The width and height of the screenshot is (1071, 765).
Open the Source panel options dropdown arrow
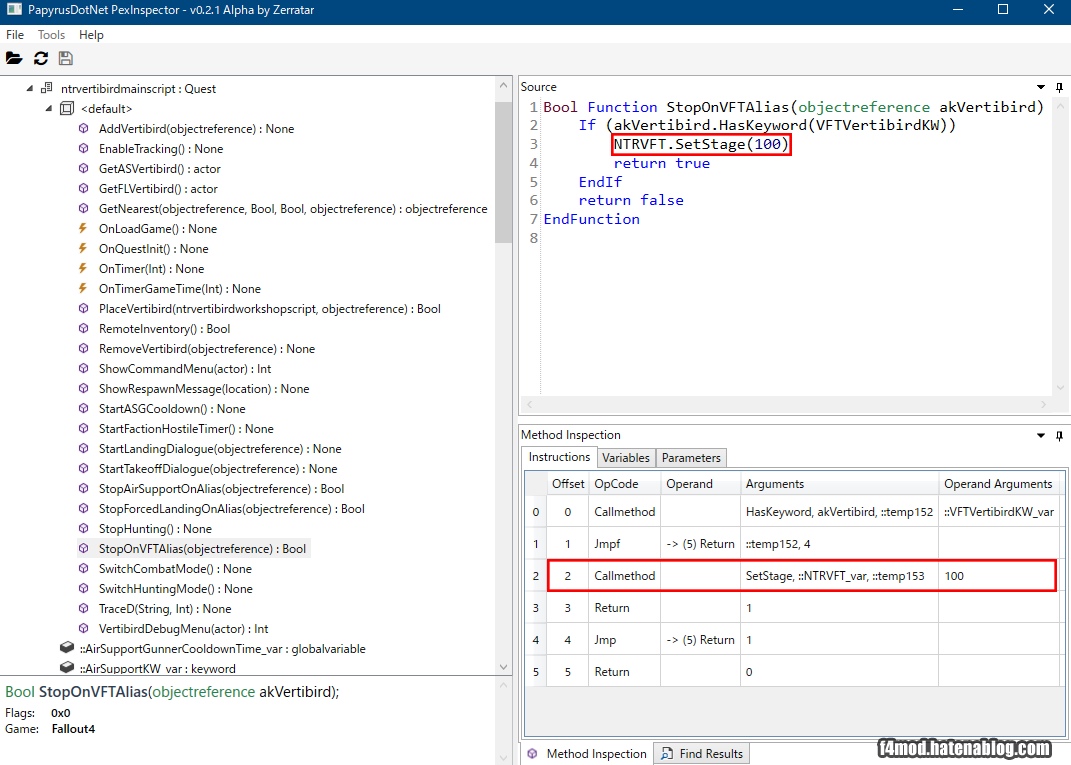tap(1040, 87)
